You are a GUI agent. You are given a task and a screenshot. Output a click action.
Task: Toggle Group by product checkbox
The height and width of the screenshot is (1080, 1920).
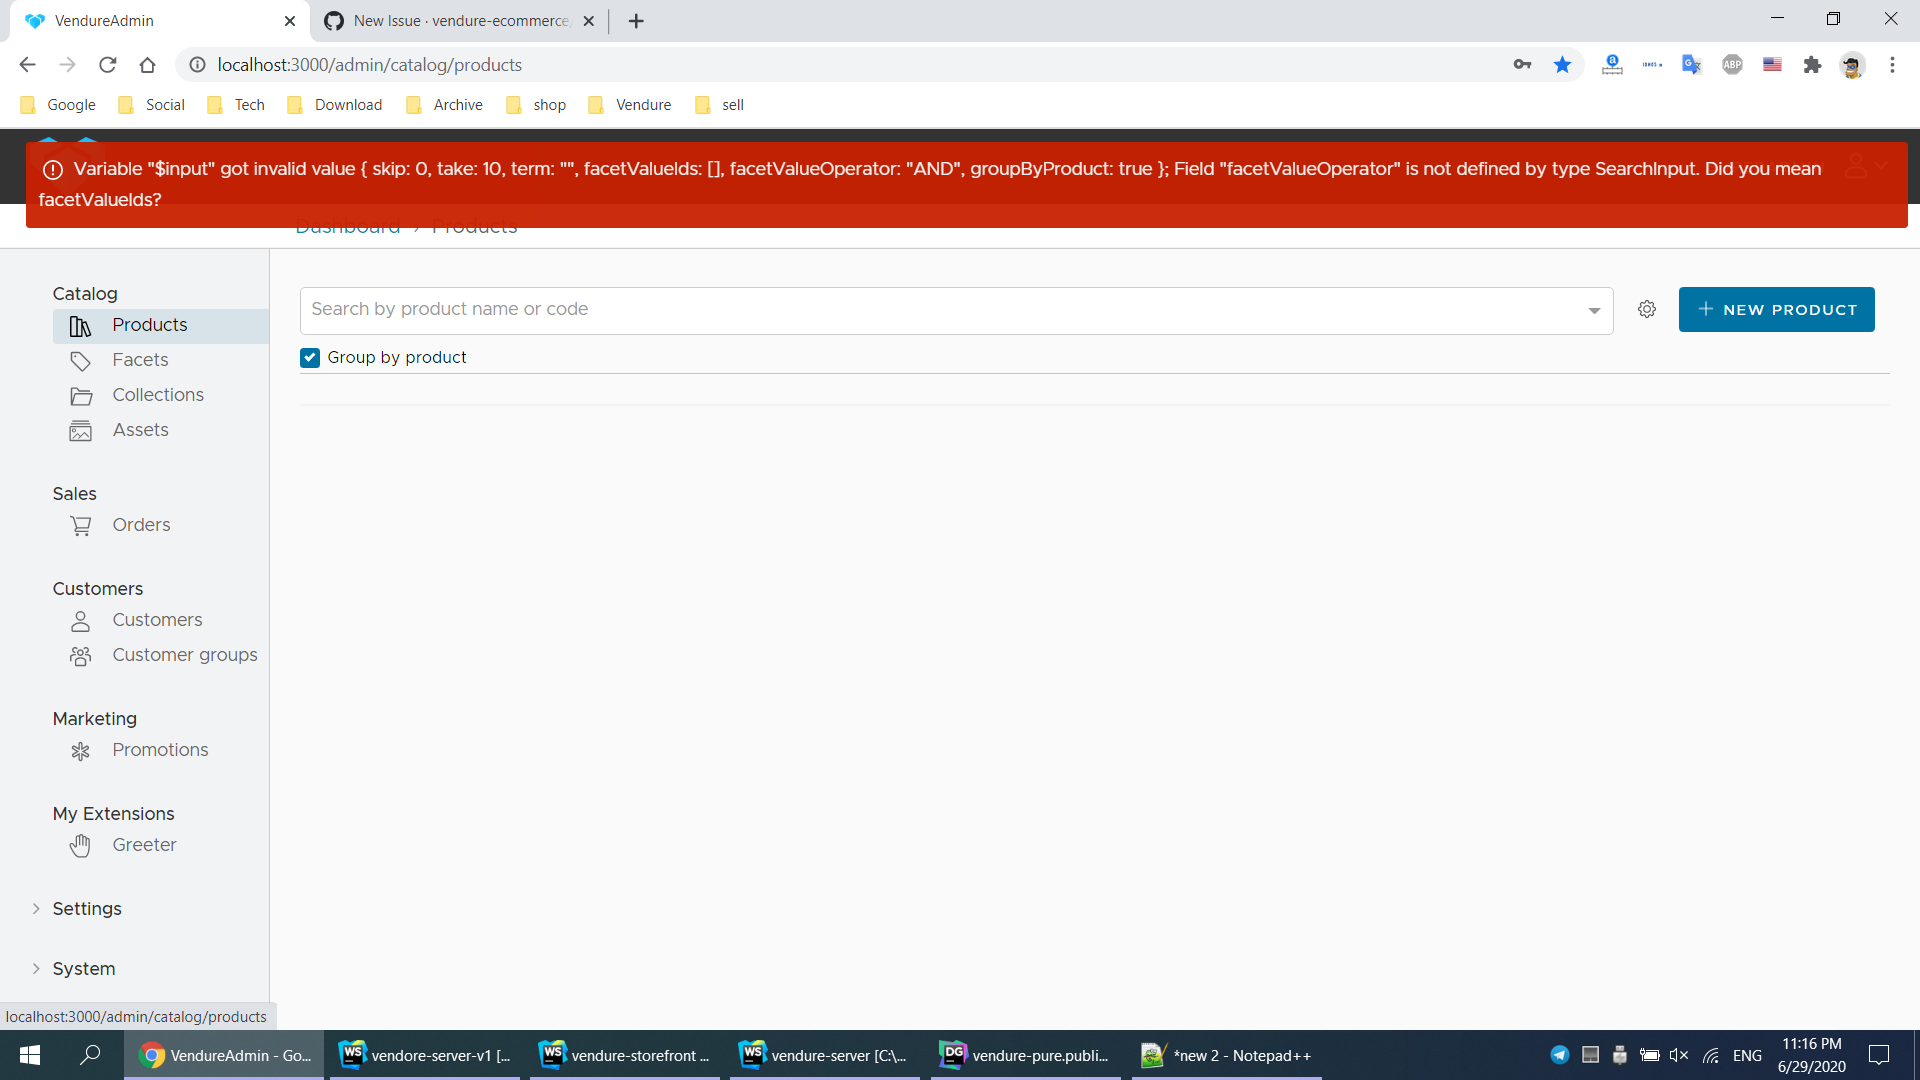[x=310, y=358]
